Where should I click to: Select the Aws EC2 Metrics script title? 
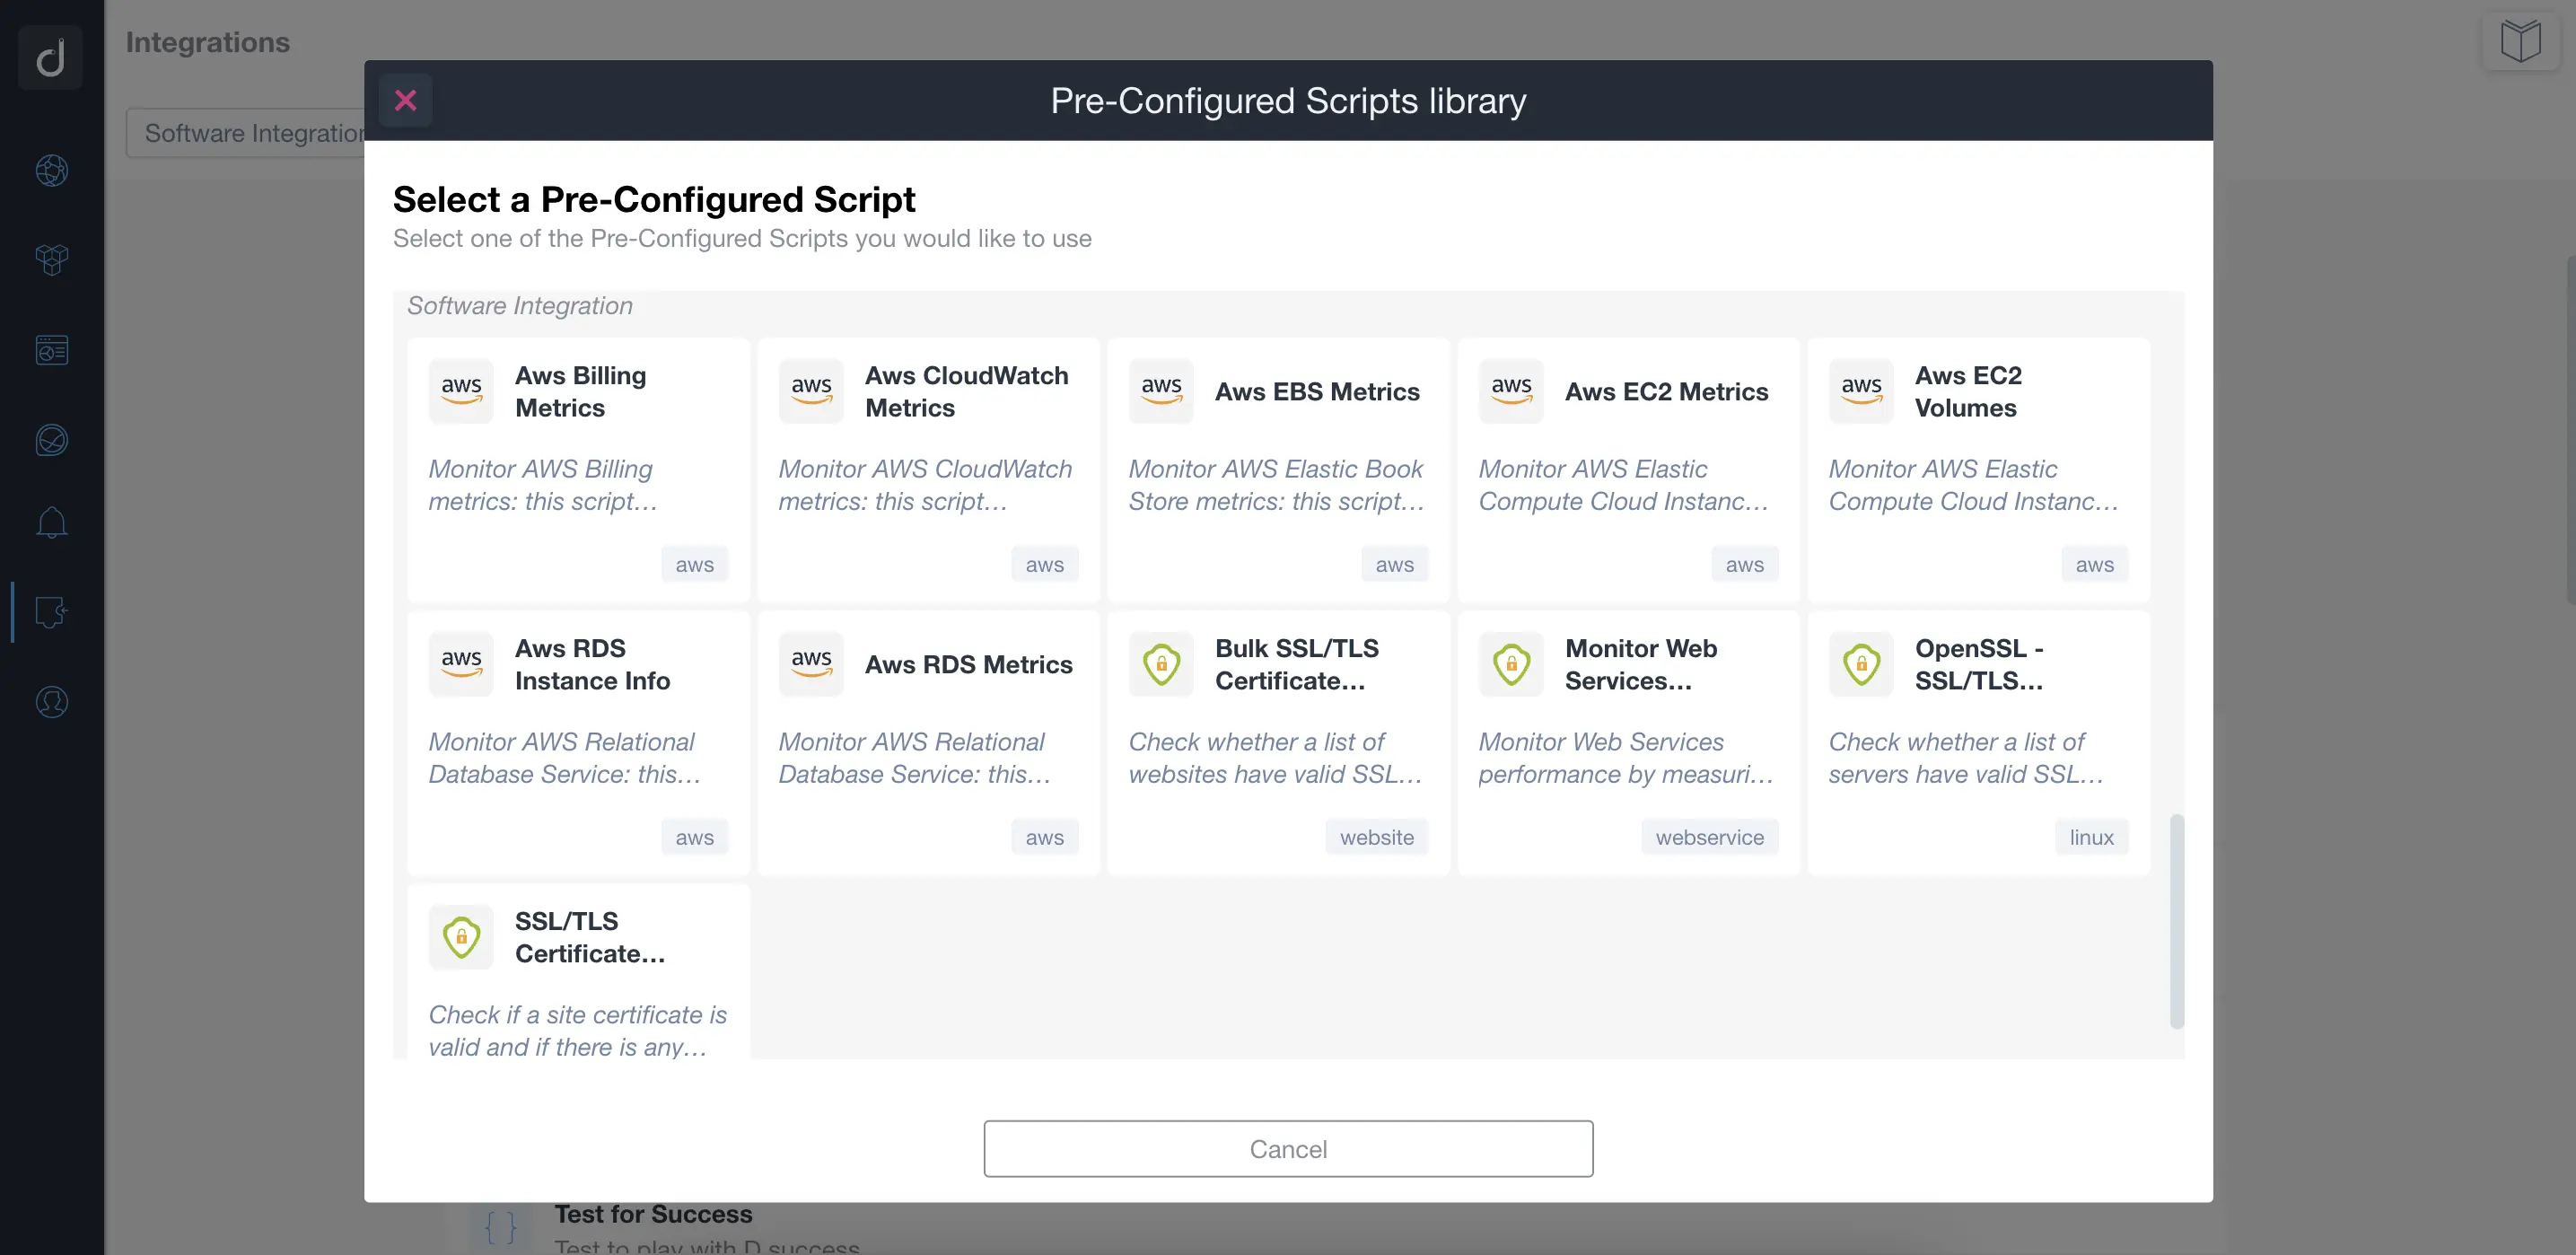(x=1666, y=391)
